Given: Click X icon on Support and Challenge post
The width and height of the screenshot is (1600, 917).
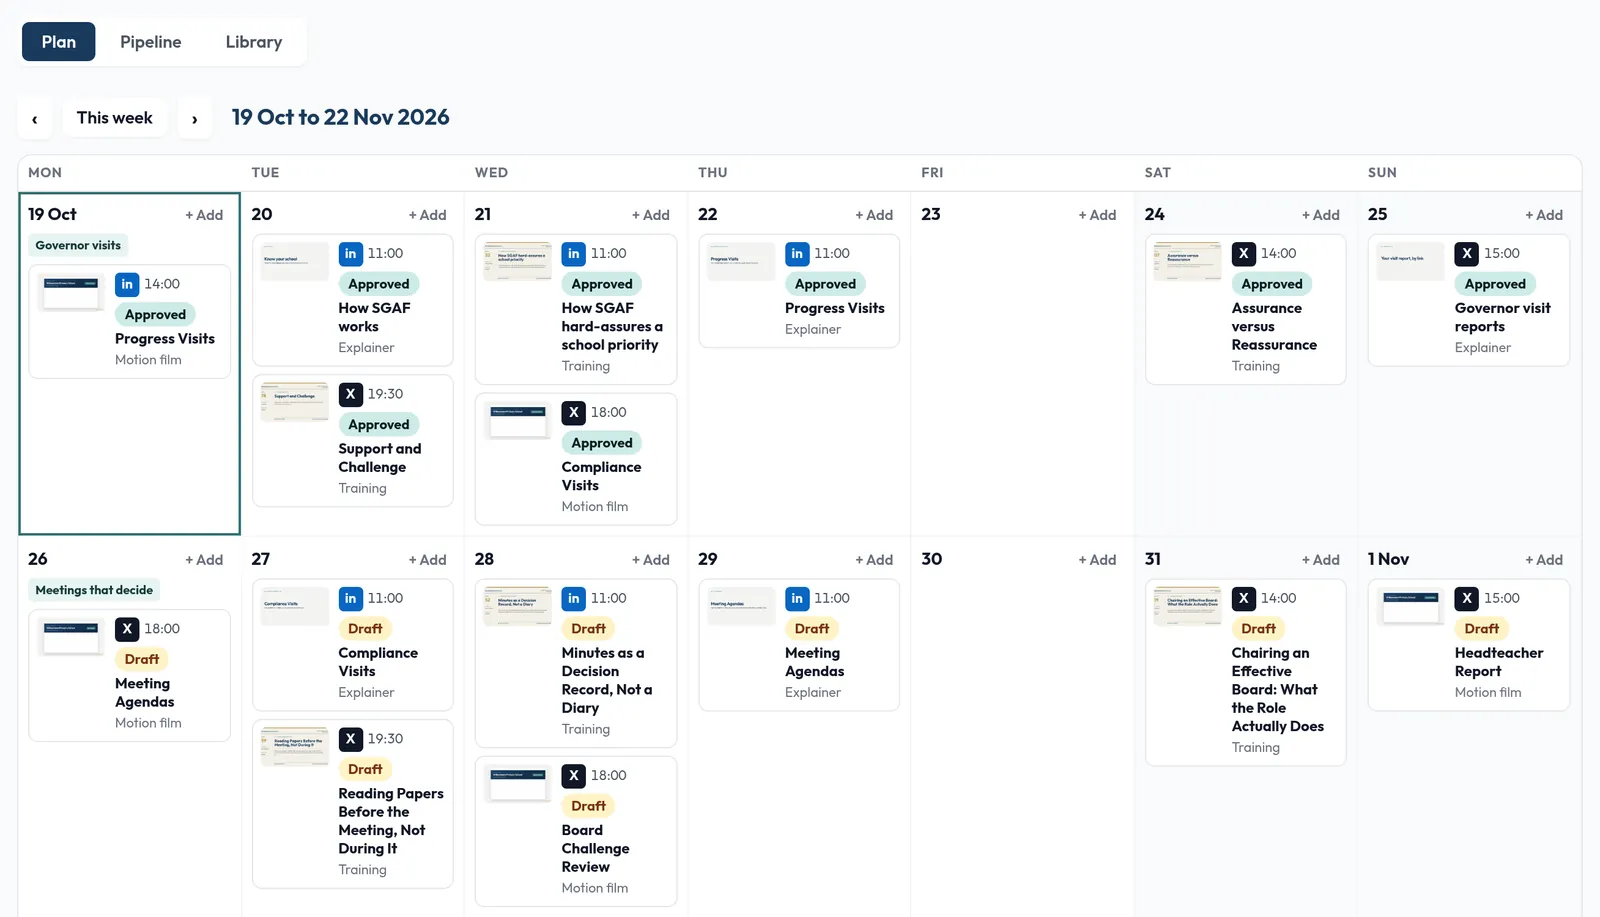Looking at the screenshot, I should [x=351, y=394].
